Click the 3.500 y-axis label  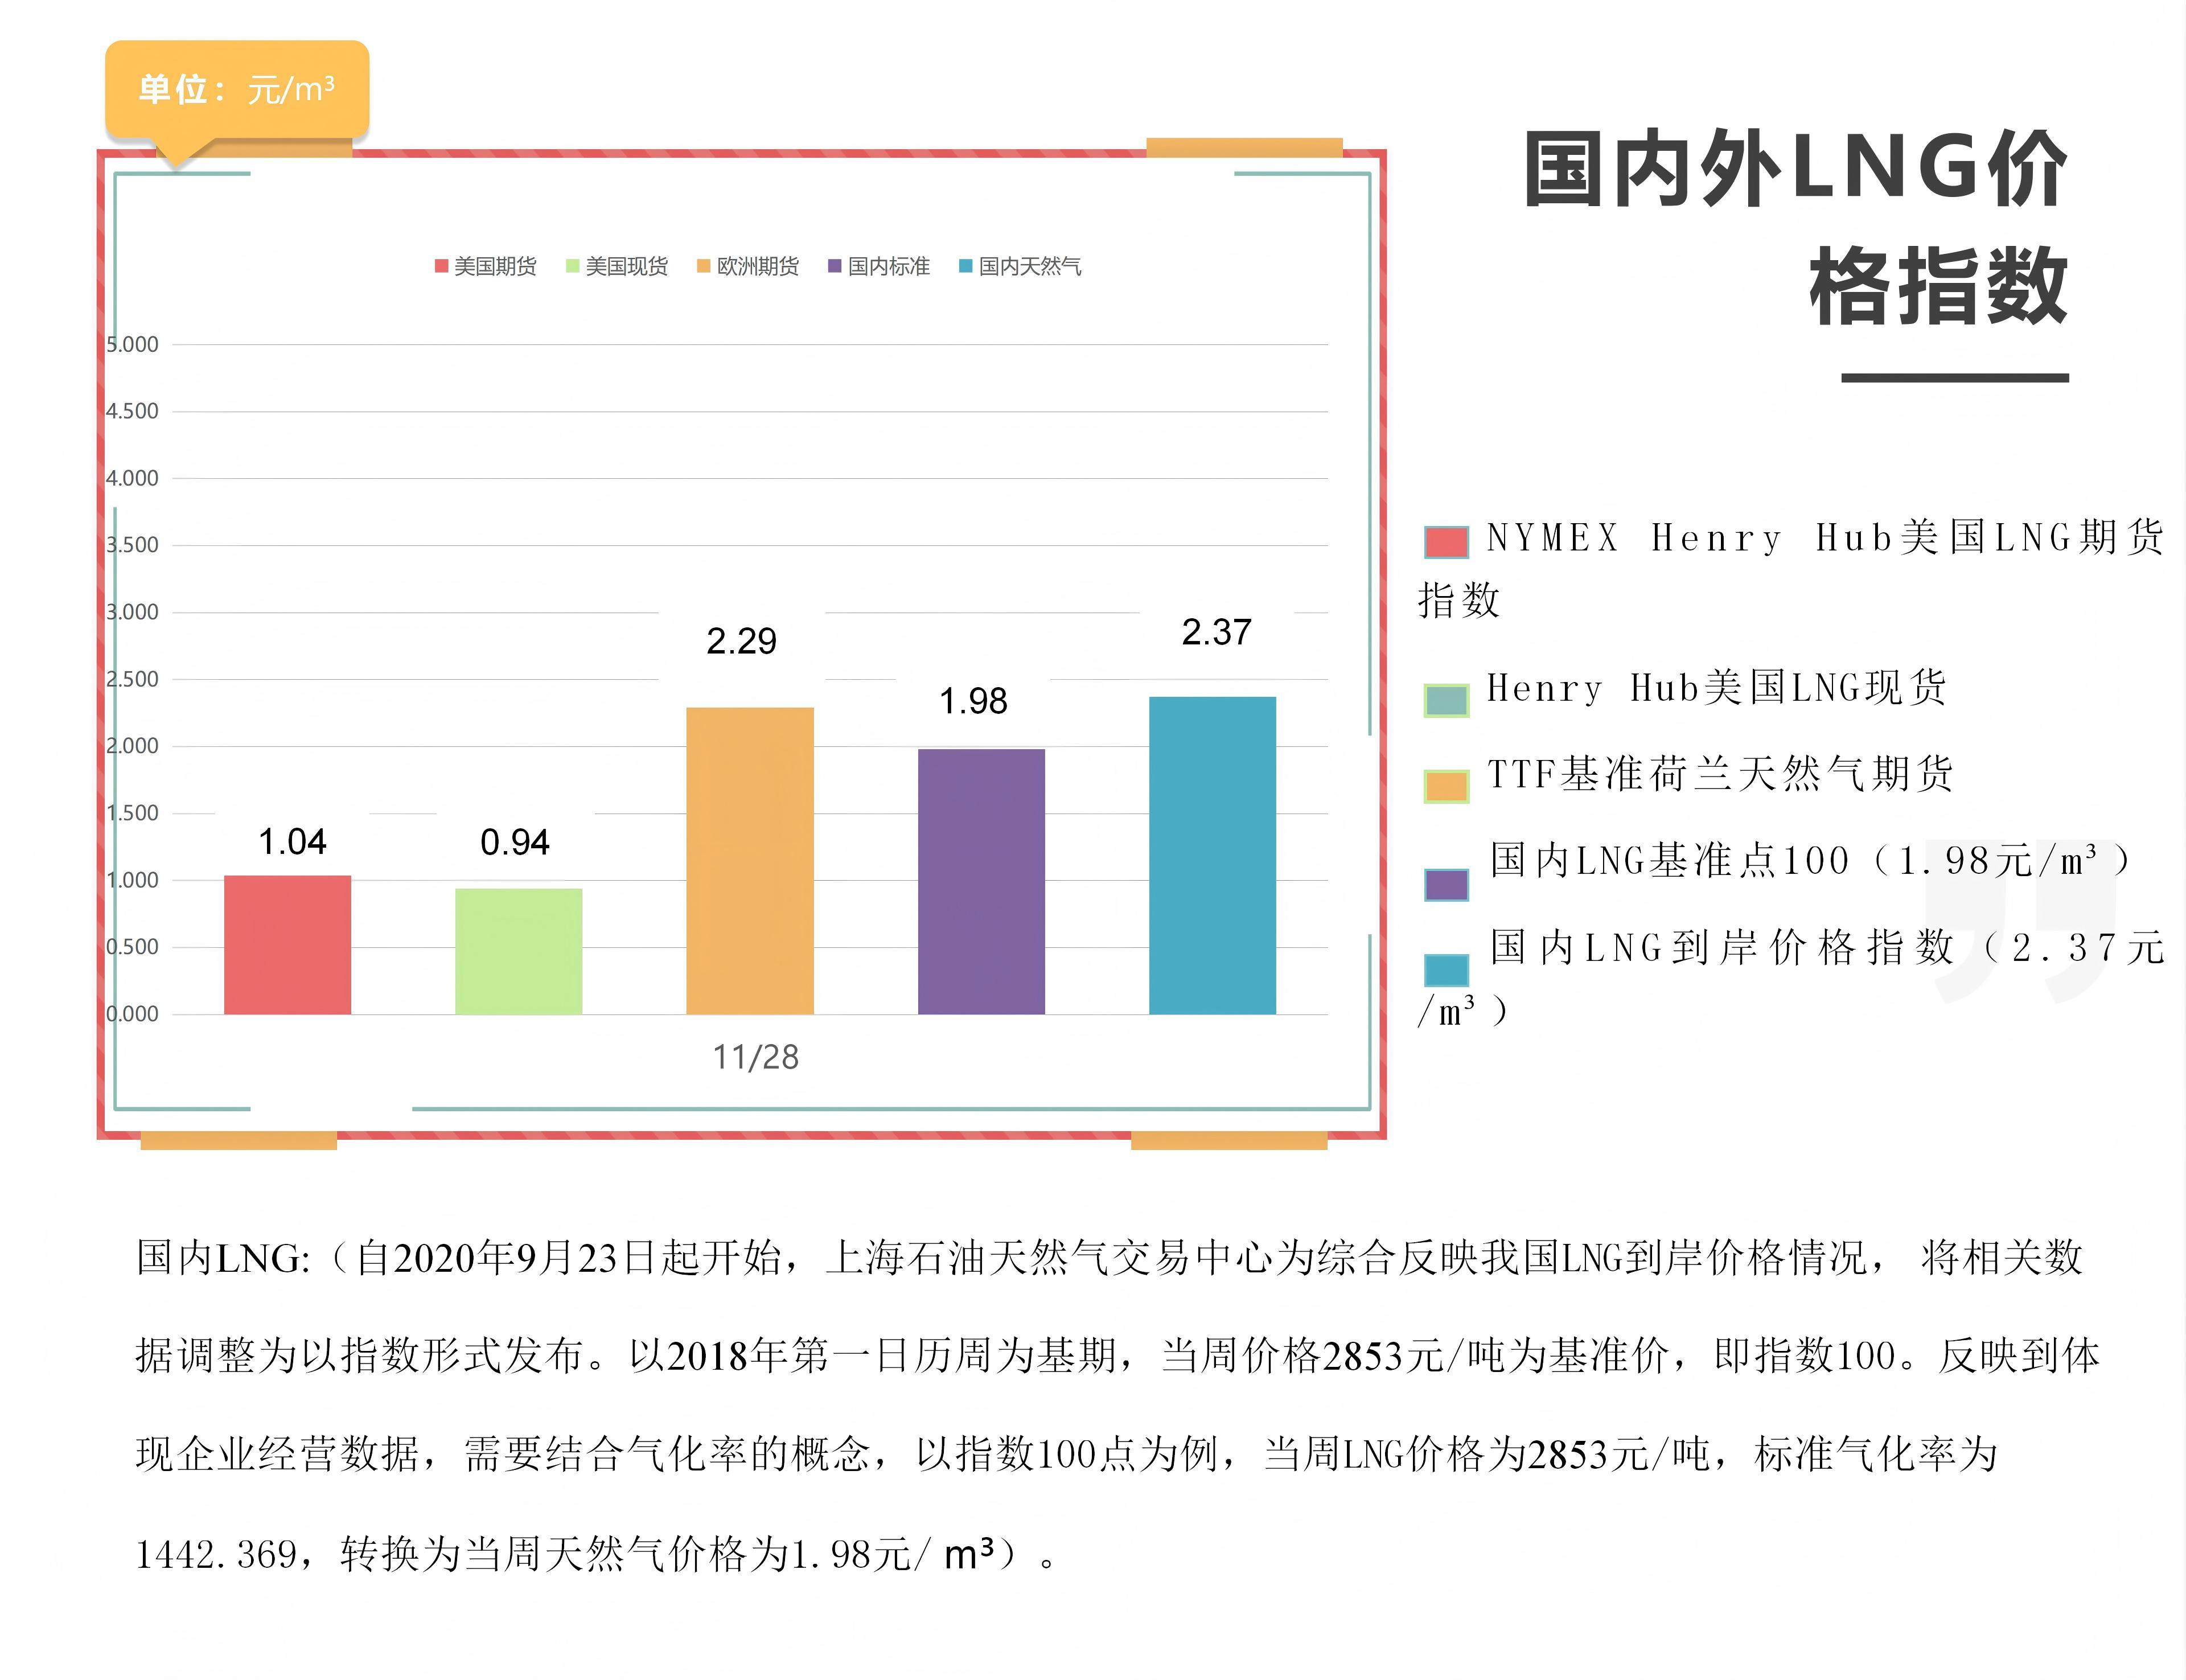click(132, 545)
